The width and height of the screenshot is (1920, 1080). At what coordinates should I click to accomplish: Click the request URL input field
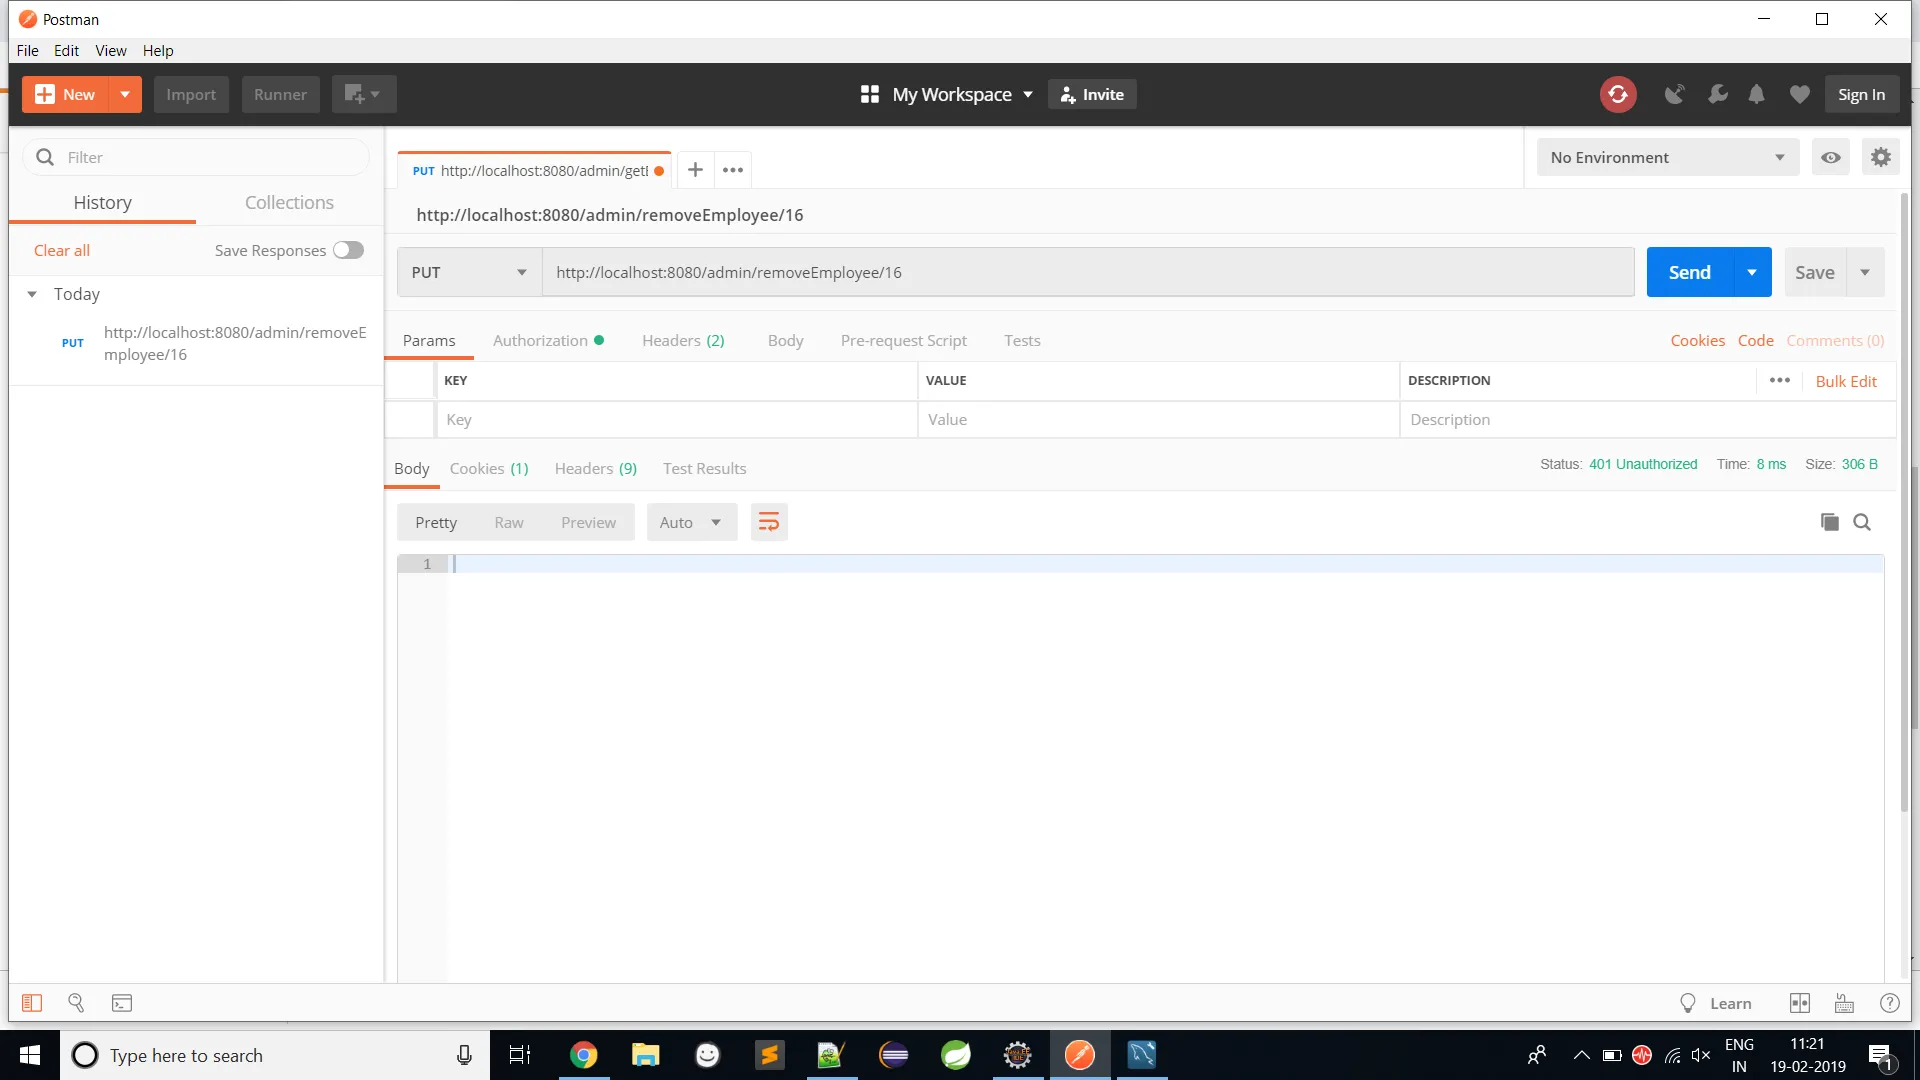click(x=1087, y=272)
